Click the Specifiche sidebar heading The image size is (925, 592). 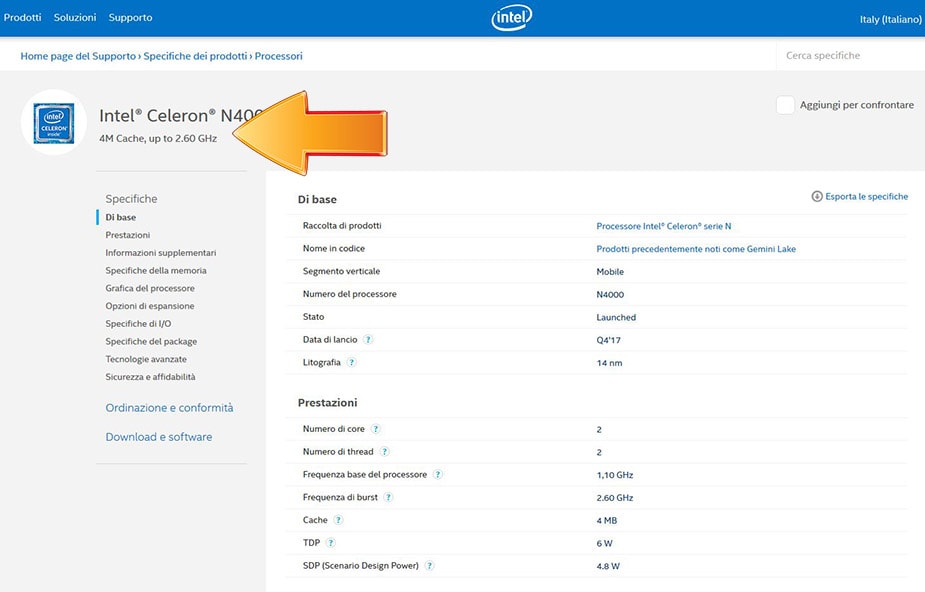tap(132, 199)
